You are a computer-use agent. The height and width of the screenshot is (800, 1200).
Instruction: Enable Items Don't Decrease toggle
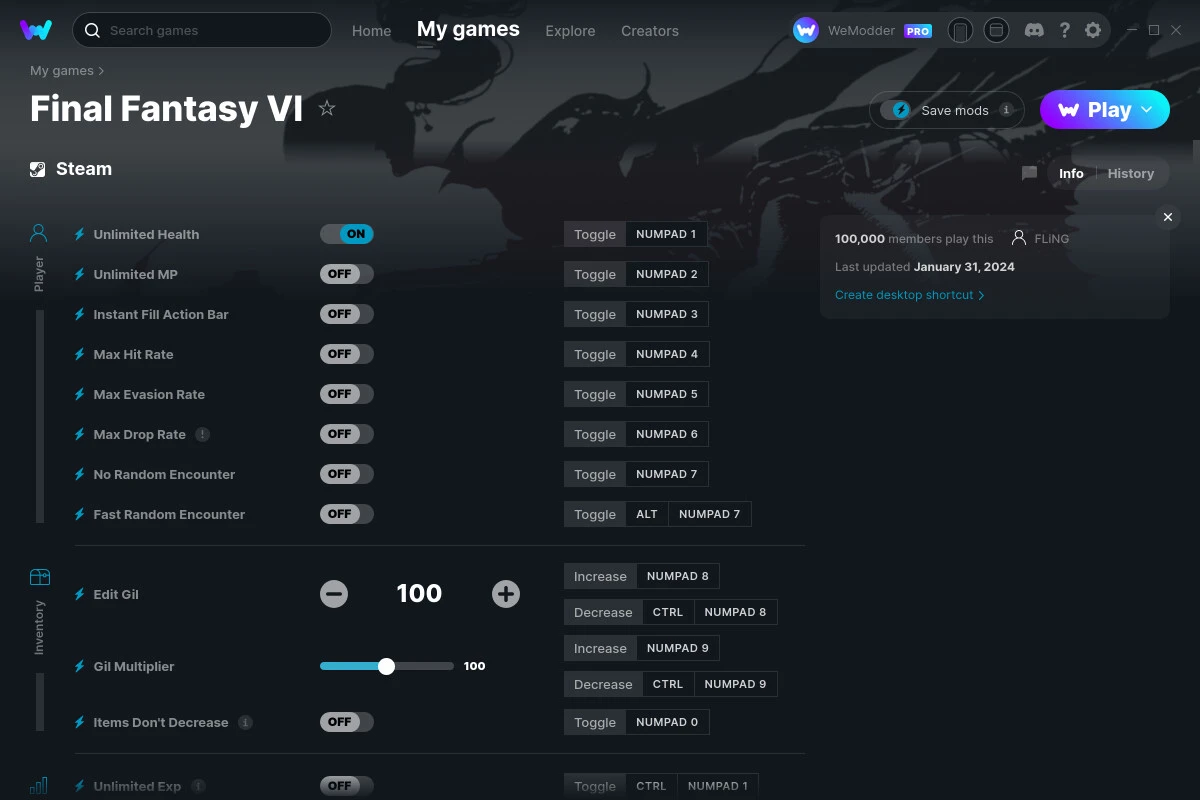coord(347,722)
